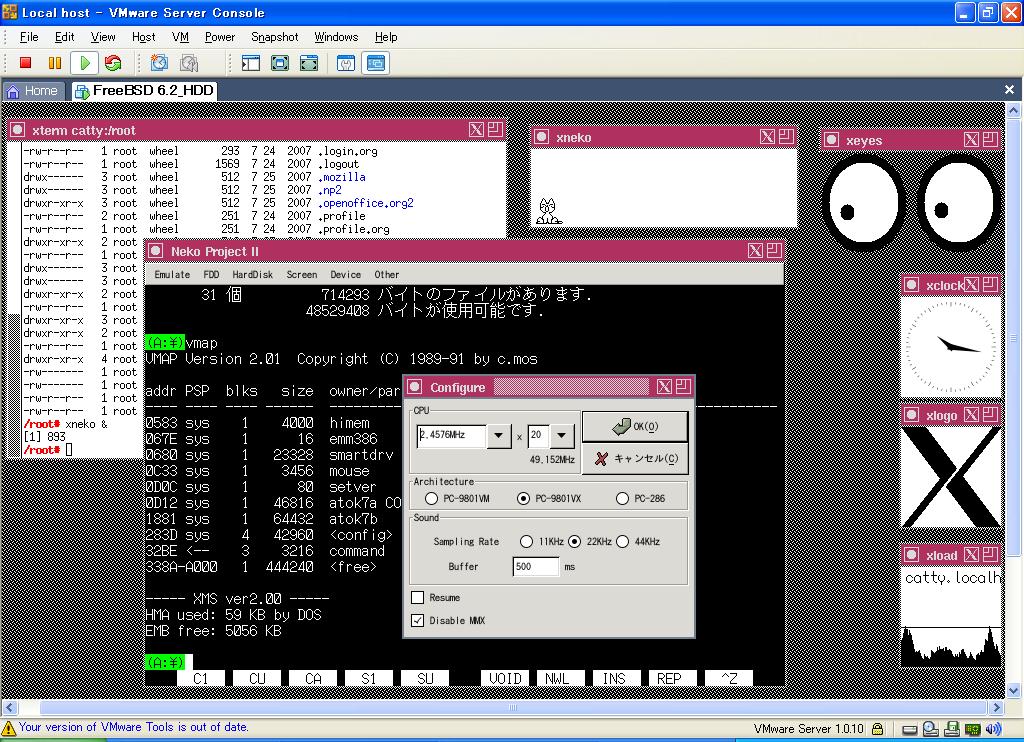Click the console horizontal scrollbar thumb

513,707
